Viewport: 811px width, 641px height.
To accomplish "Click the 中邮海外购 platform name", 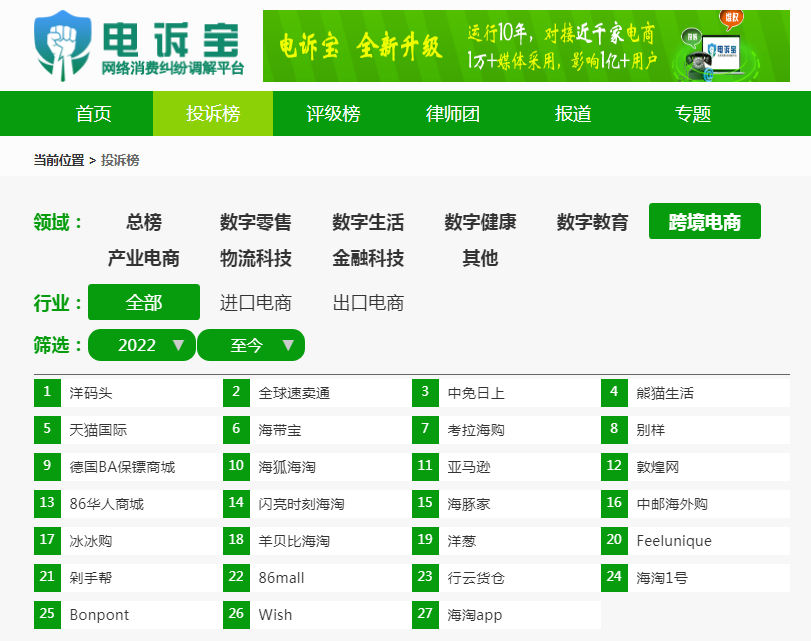I will coord(672,504).
